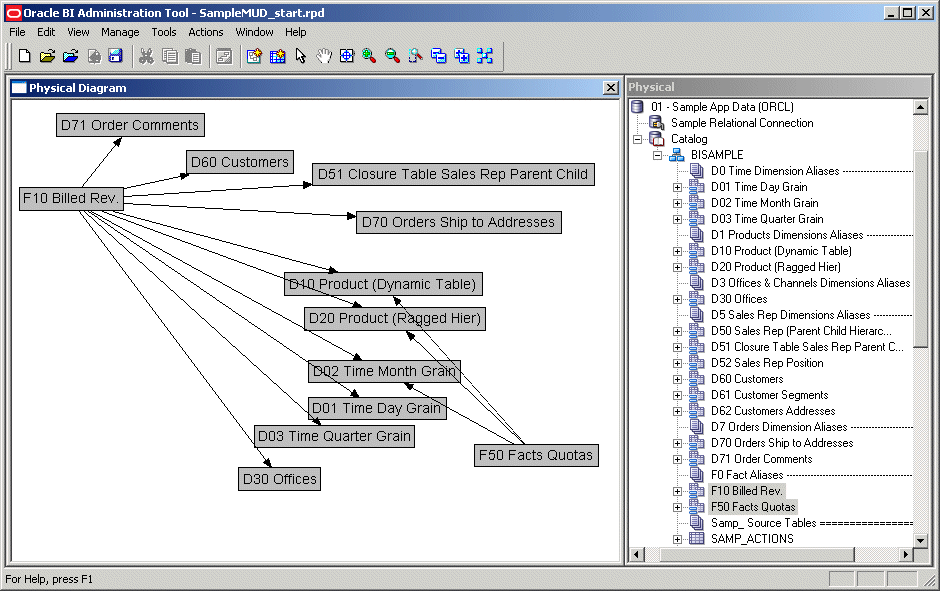Select the D03 Time Quarter Grain diagram box
The width and height of the screenshot is (940, 591).
334,436
